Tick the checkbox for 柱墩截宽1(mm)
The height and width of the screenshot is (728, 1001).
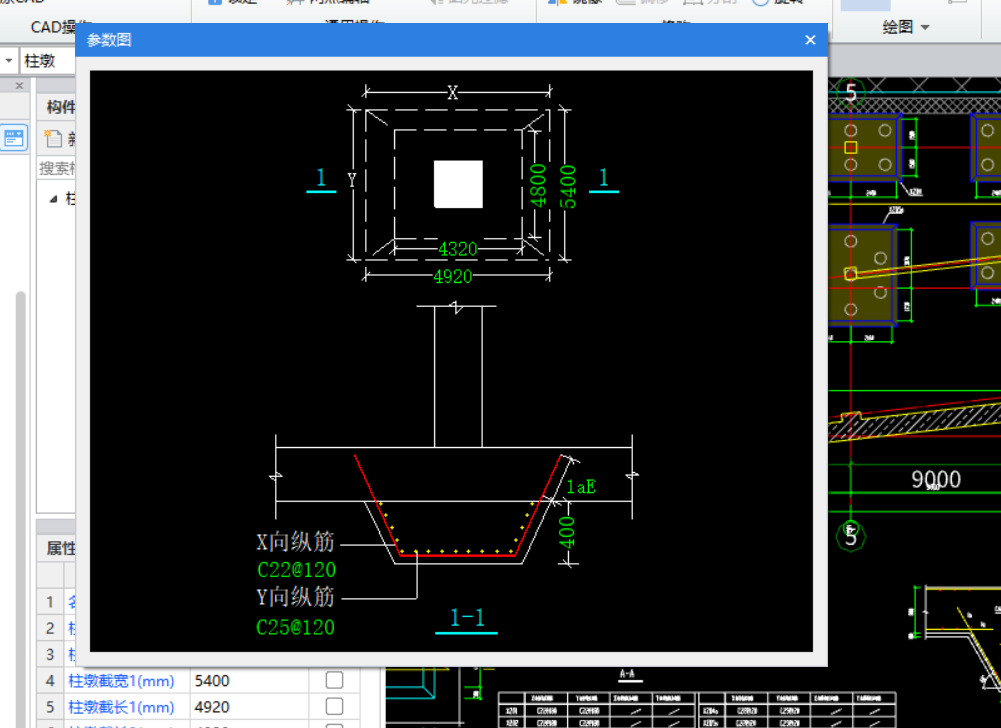coord(335,680)
